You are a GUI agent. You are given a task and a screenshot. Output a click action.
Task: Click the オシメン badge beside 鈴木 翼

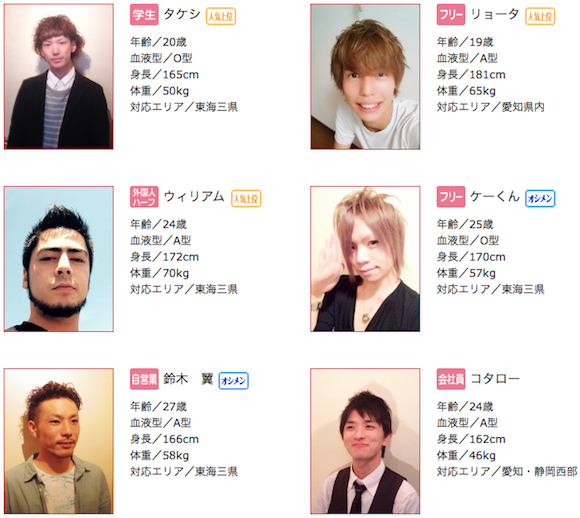(233, 381)
